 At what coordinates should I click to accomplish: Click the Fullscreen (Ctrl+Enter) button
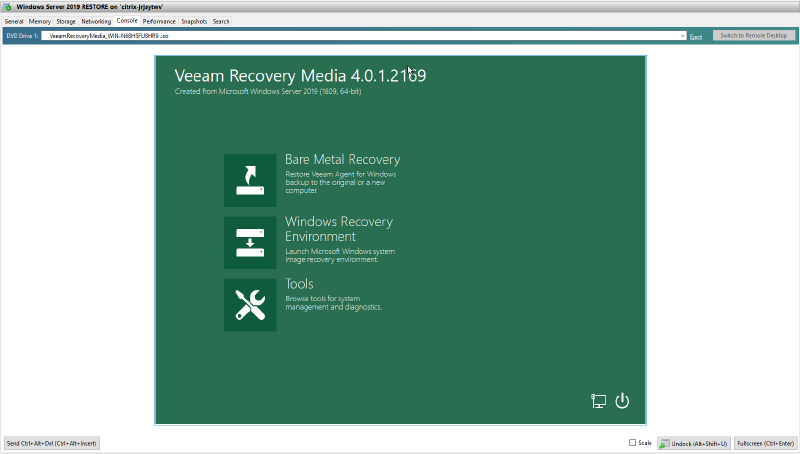[765, 443]
